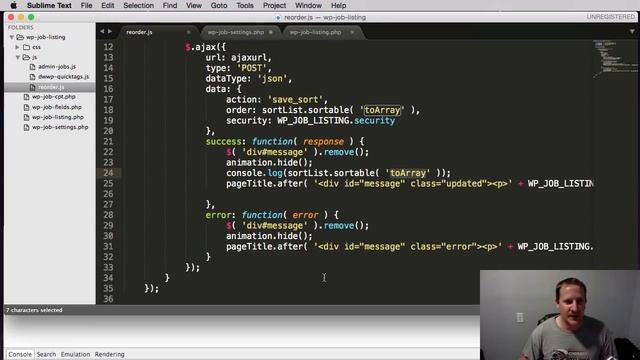Close the reorder.js tab
640x360 pixels.
189,32
